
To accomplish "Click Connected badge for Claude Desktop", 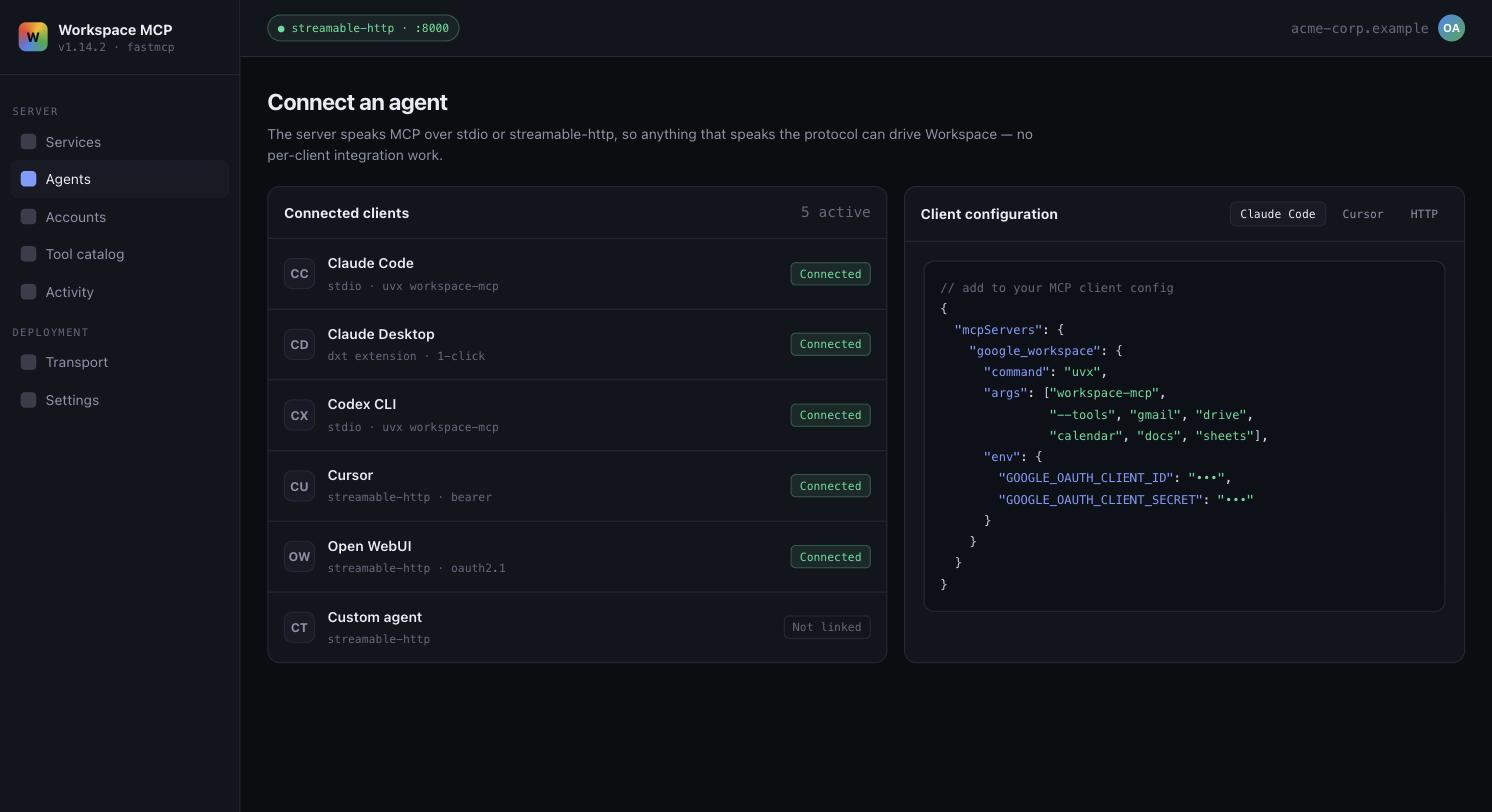I will click(830, 344).
